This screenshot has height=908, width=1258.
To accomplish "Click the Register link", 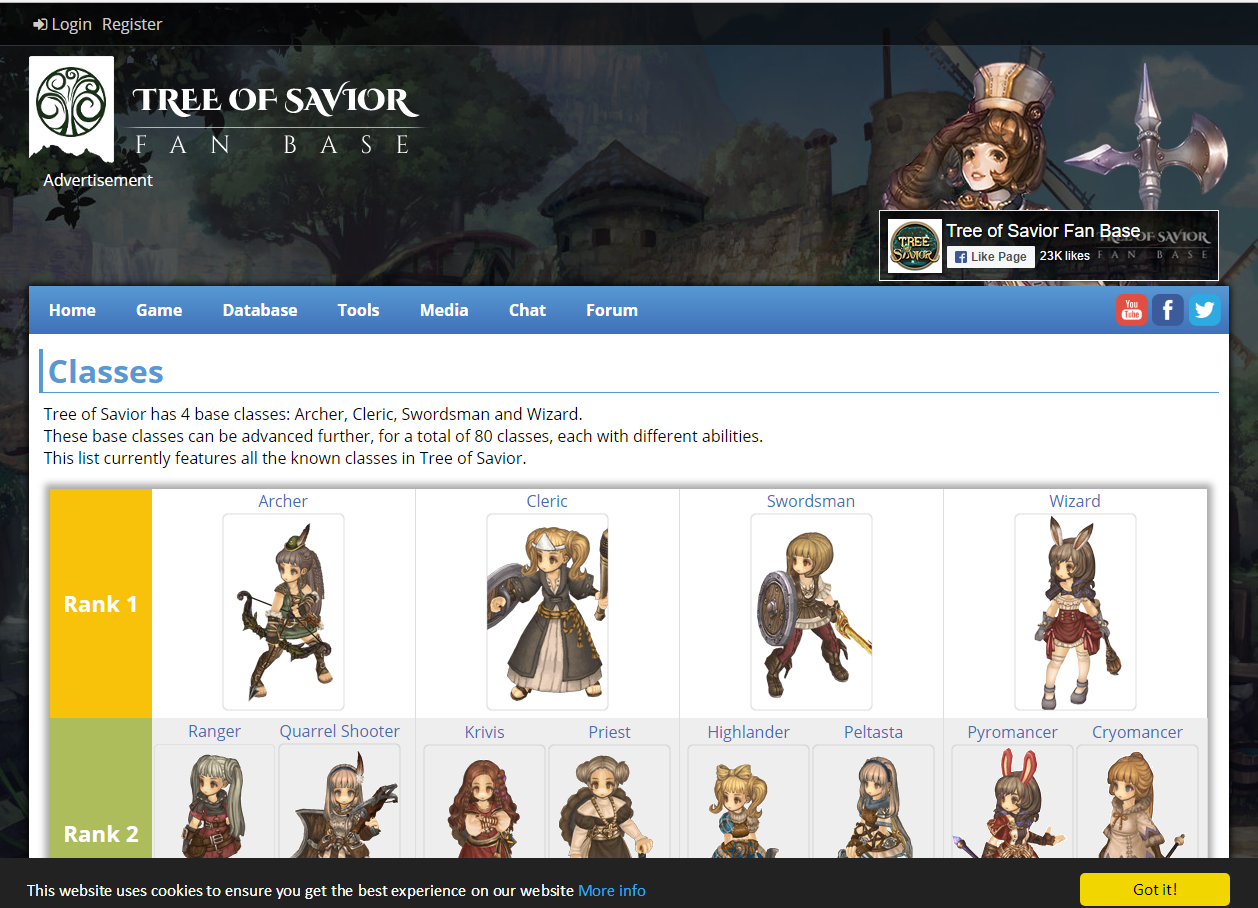I will [132, 24].
